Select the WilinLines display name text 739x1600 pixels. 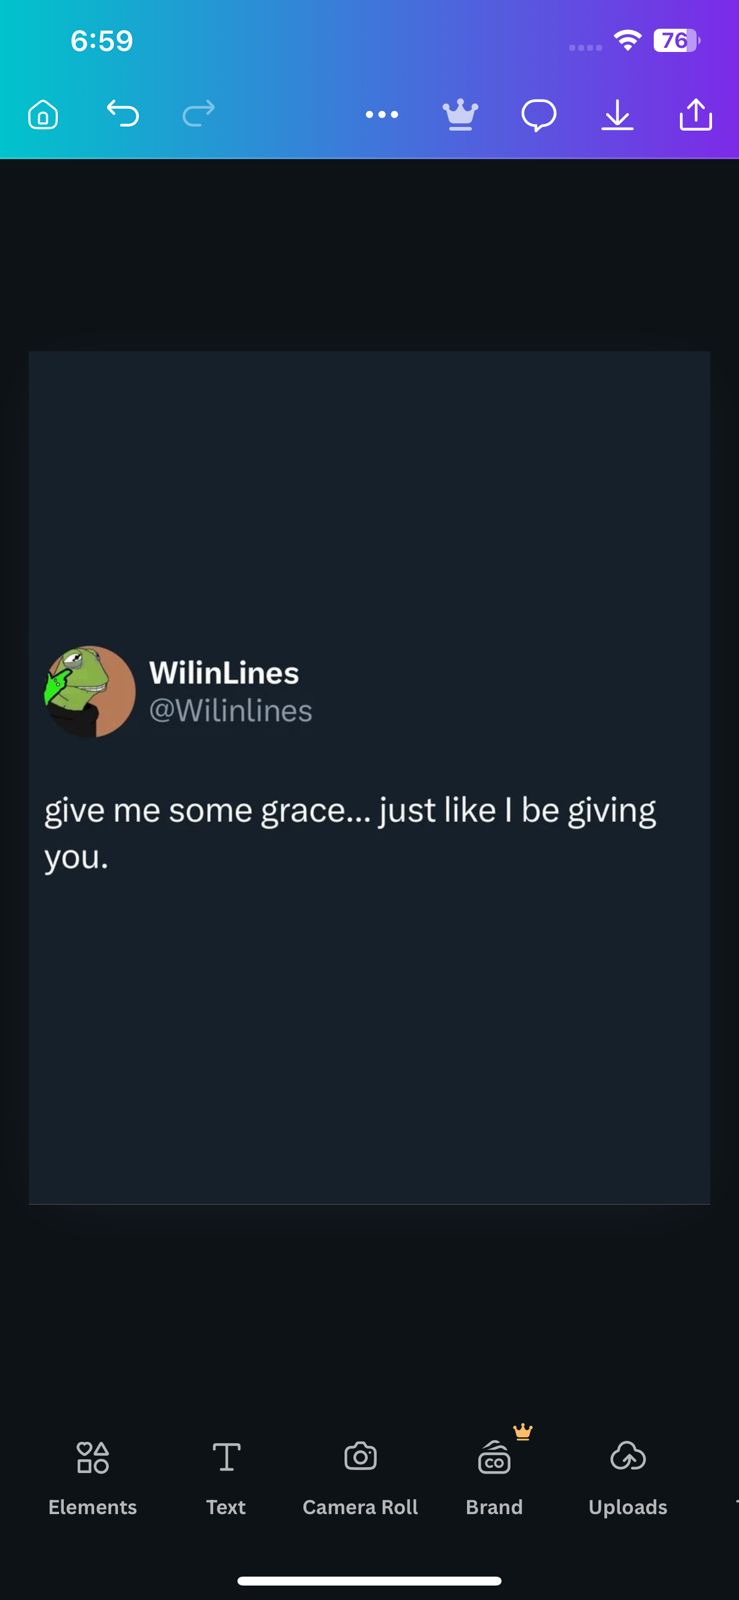pos(224,673)
